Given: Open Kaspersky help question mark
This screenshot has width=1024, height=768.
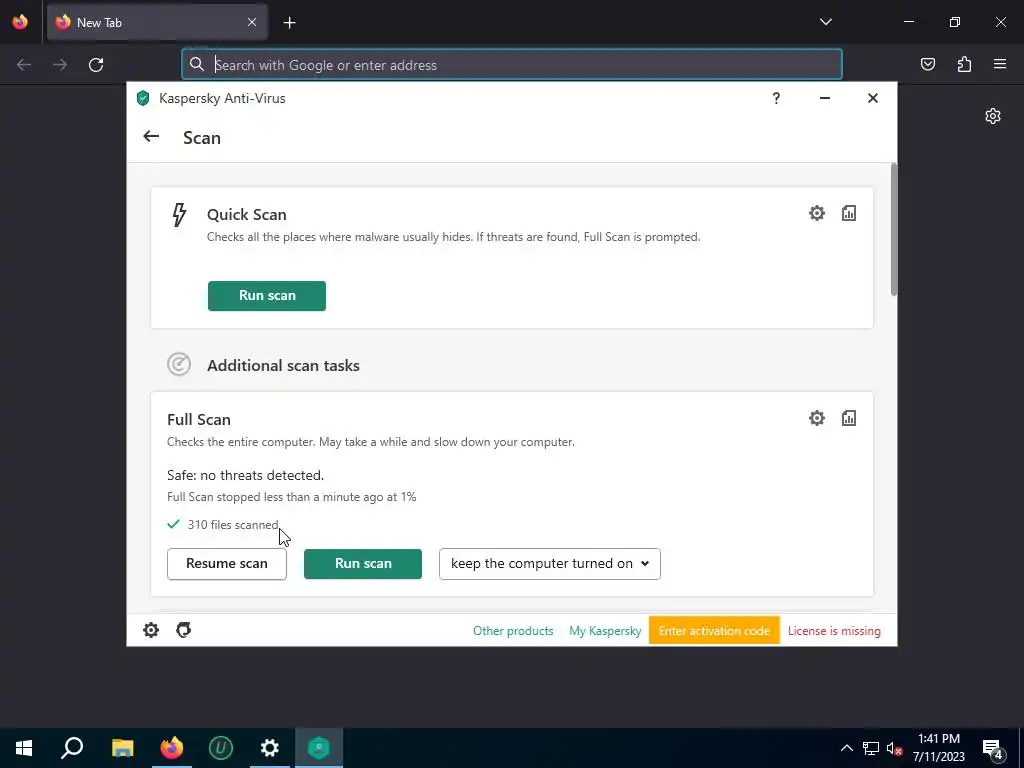Looking at the screenshot, I should 776,98.
